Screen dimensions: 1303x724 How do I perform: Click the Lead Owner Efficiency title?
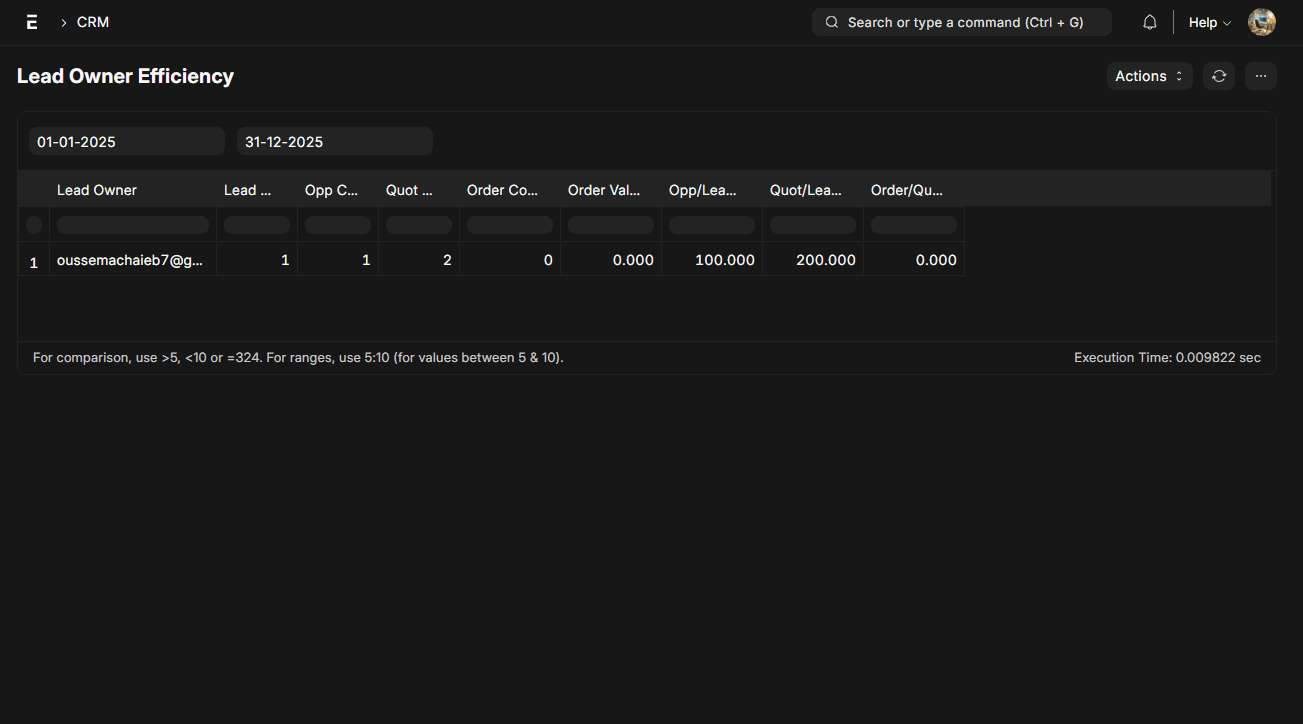(126, 76)
